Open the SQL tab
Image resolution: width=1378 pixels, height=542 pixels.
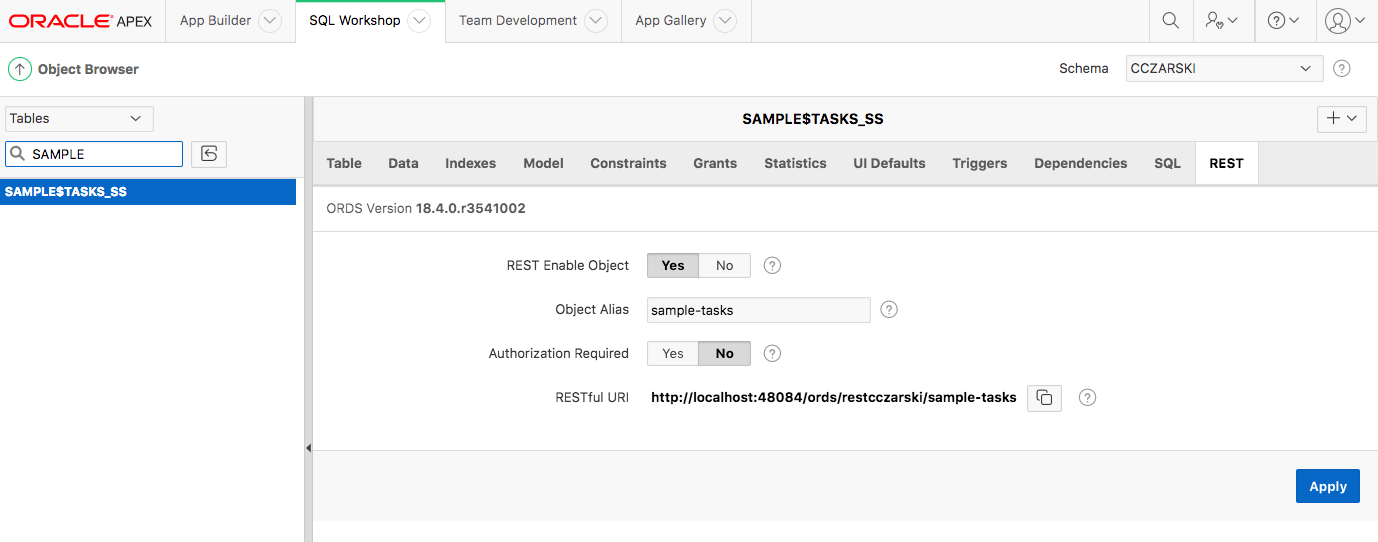click(1167, 163)
